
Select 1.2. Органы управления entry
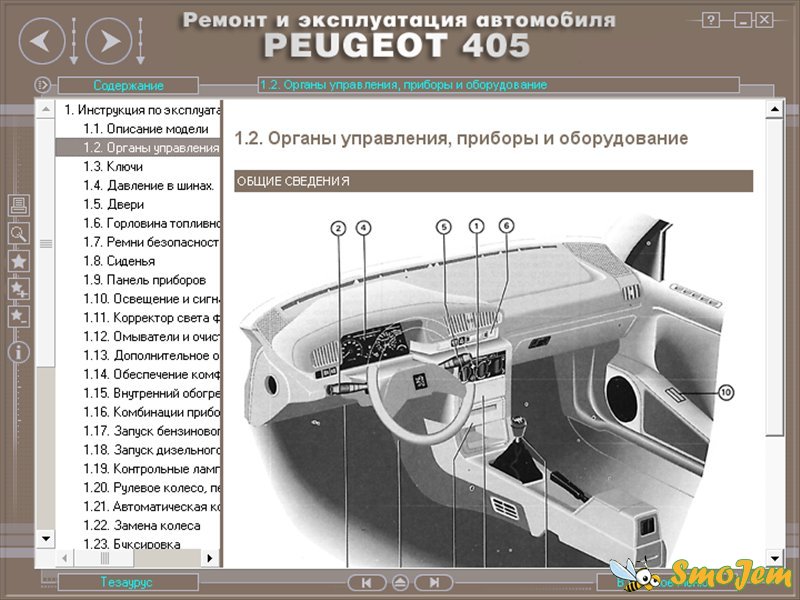tap(138, 147)
